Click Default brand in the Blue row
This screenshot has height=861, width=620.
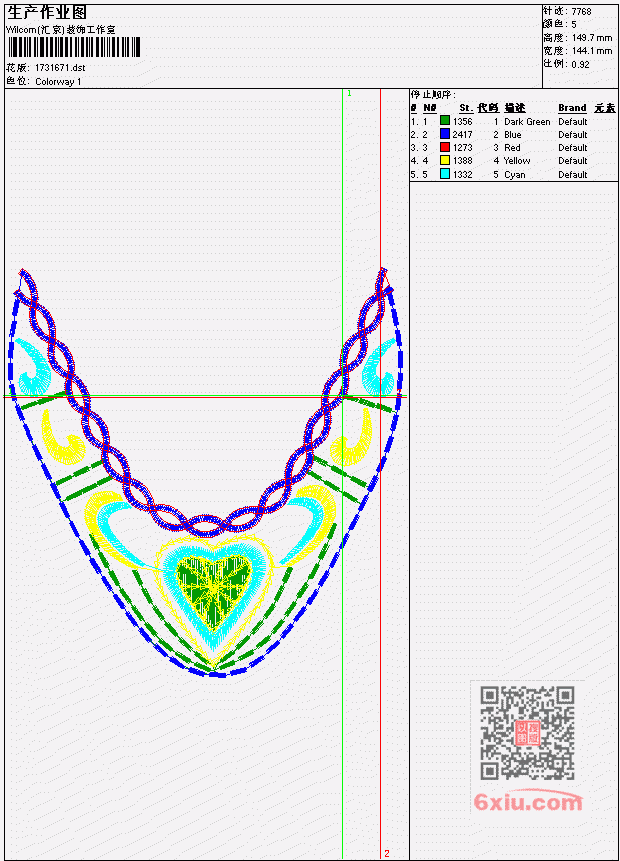[573, 135]
